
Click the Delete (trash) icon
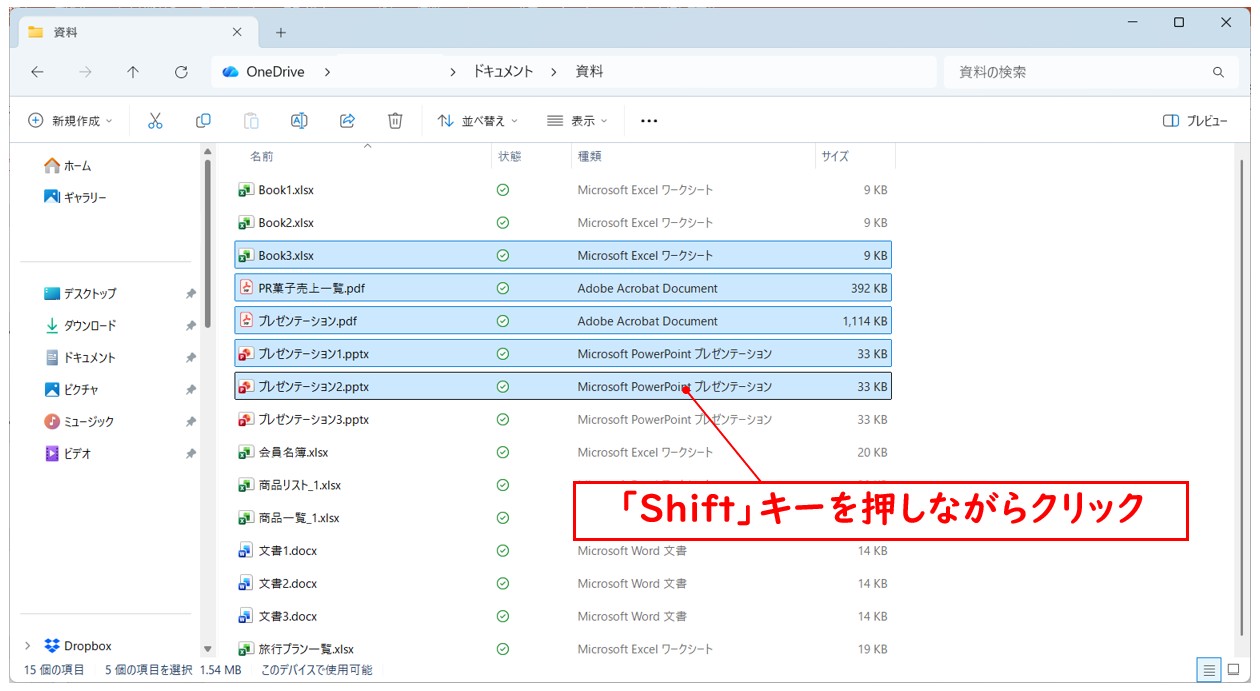(395, 120)
